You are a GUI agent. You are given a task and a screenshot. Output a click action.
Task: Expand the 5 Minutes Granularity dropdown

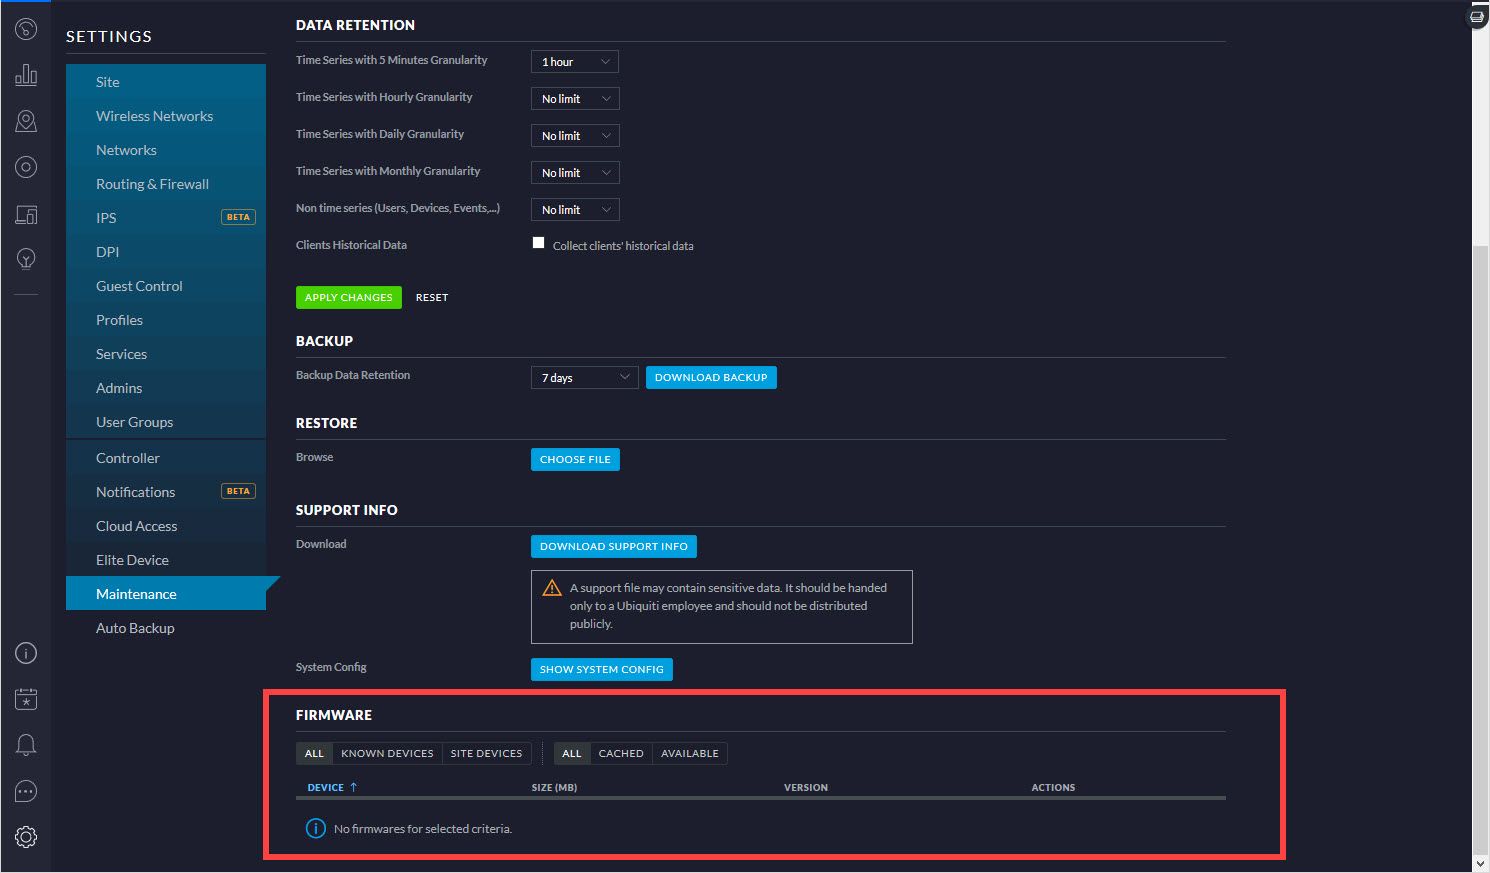click(575, 62)
